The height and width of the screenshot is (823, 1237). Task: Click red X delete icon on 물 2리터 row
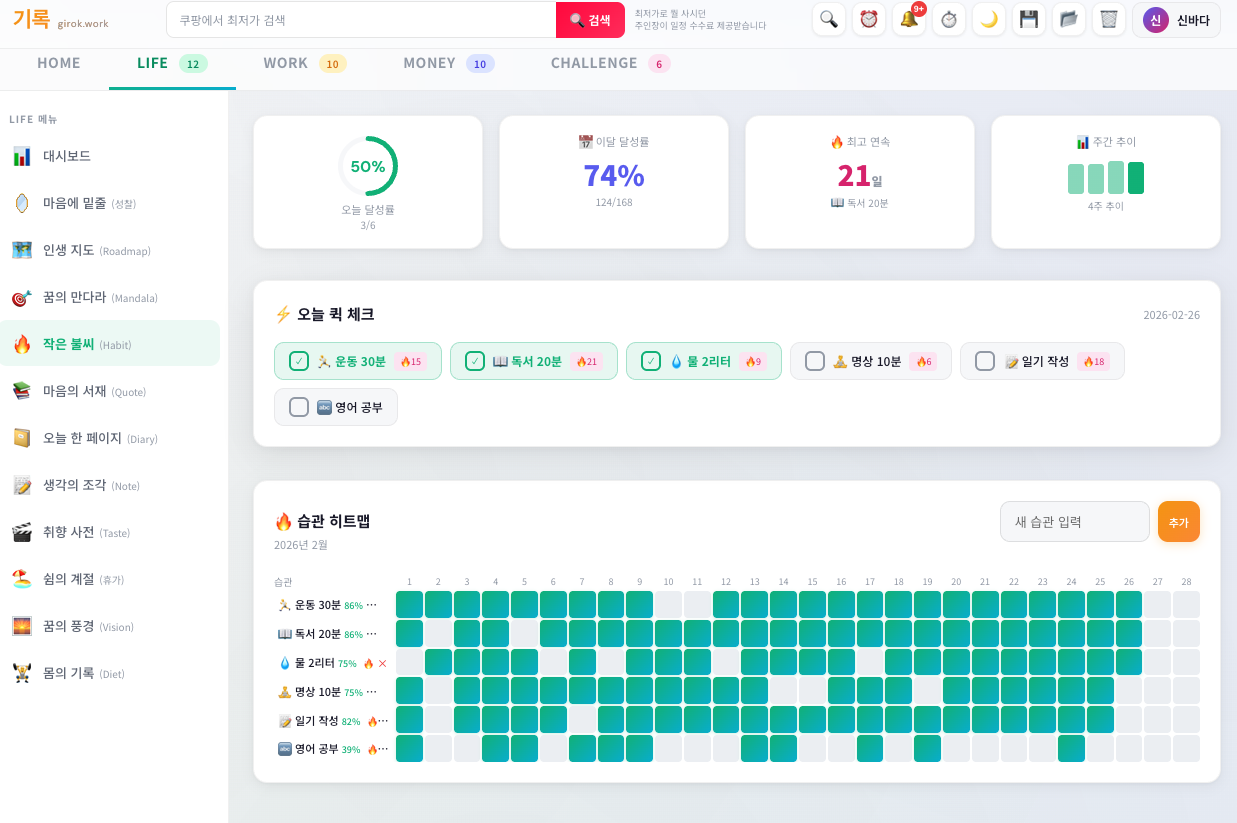coord(382,663)
